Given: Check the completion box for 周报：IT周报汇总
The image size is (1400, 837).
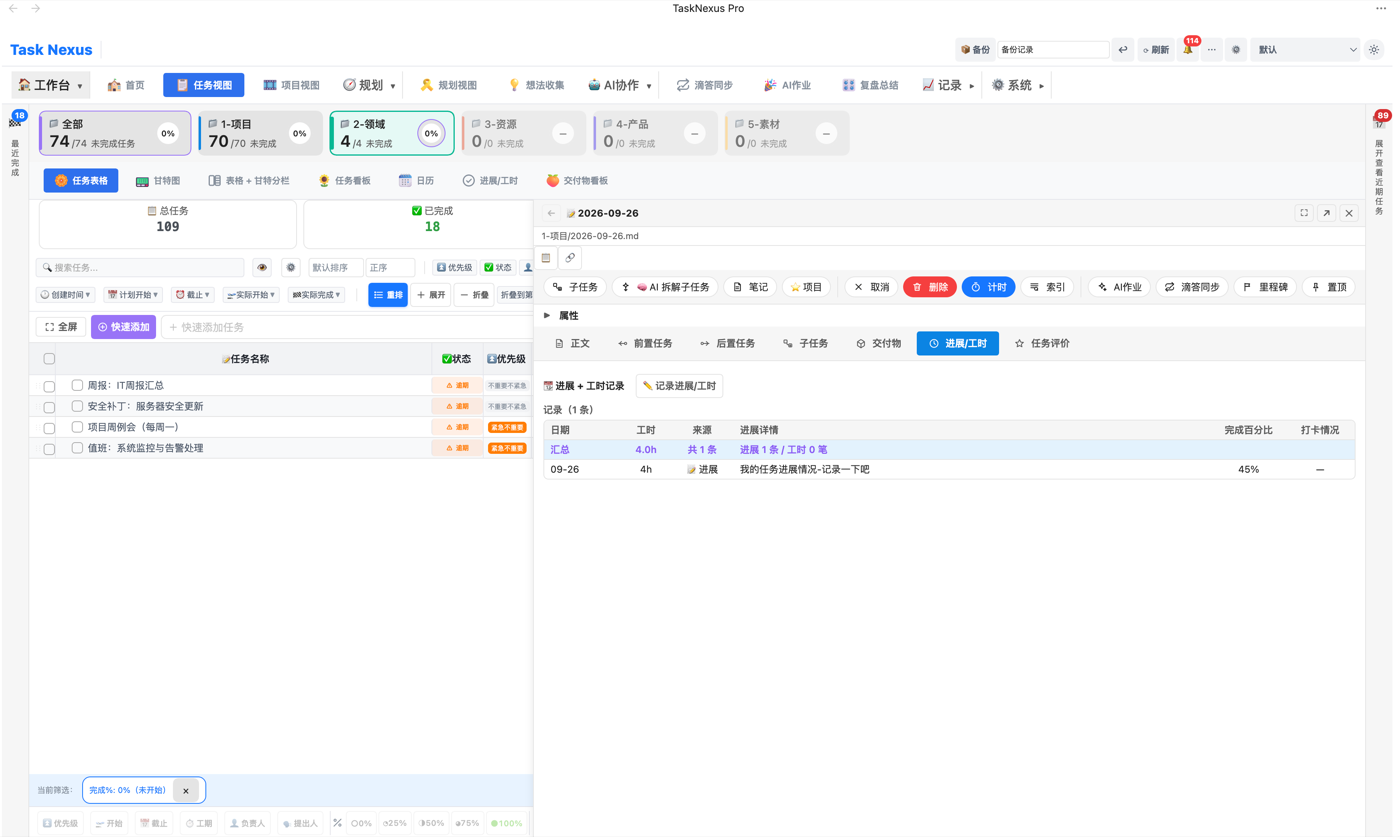Looking at the screenshot, I should (x=77, y=385).
